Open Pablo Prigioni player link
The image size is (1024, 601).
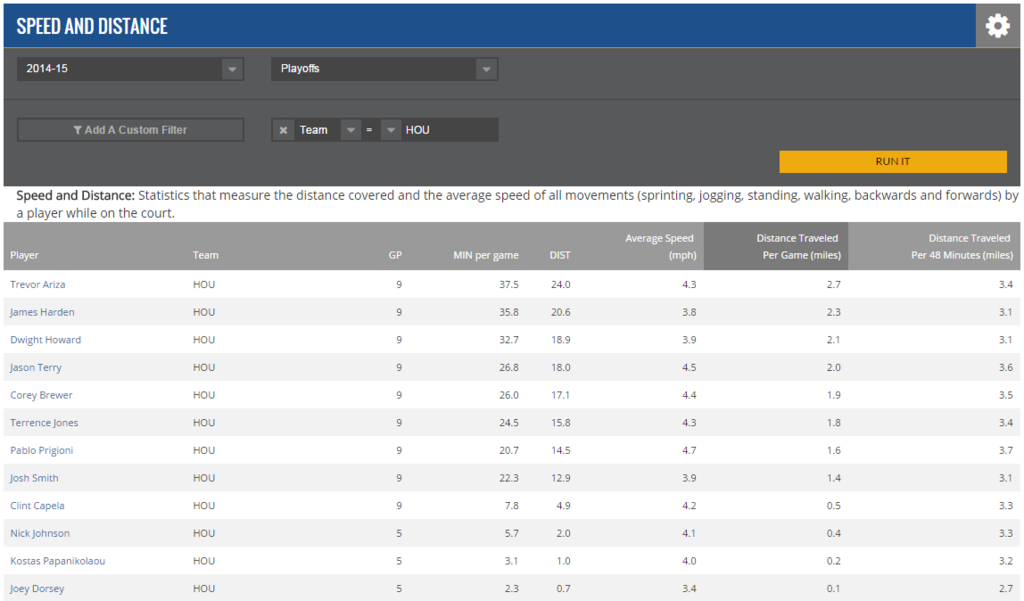(x=41, y=450)
